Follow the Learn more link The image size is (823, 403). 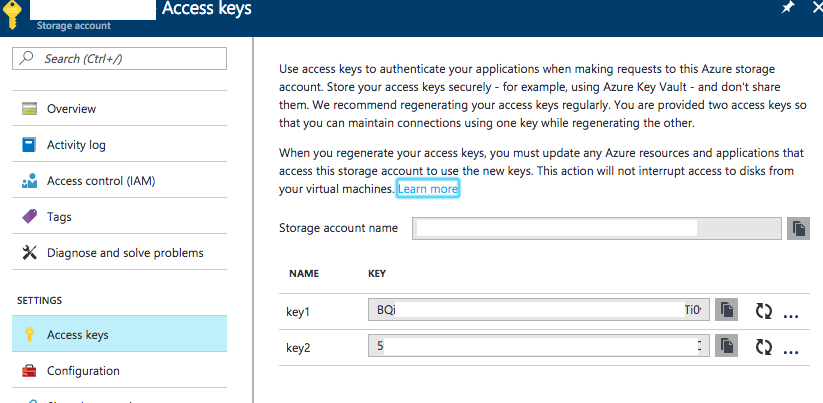tap(428, 189)
